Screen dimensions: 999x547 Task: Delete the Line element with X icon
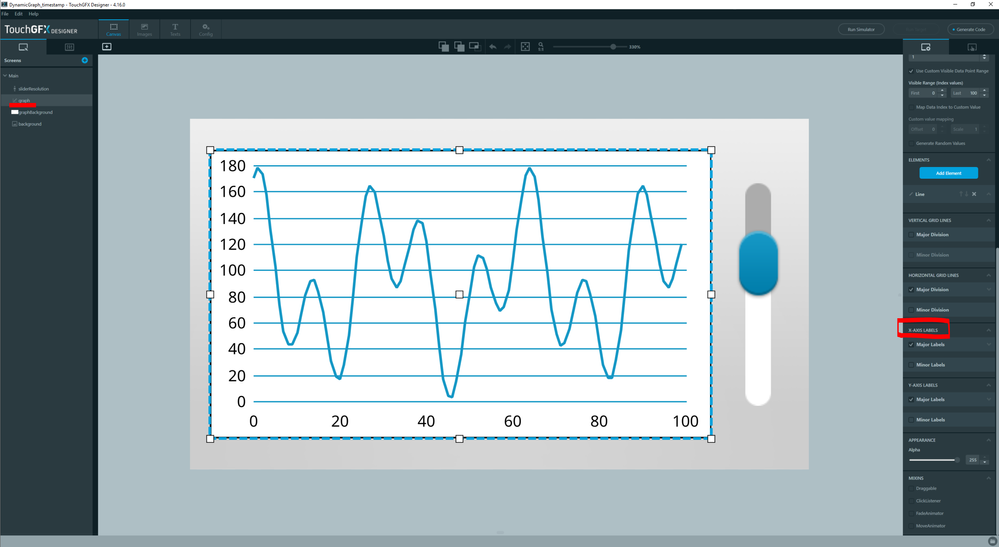pyautogui.click(x=974, y=194)
